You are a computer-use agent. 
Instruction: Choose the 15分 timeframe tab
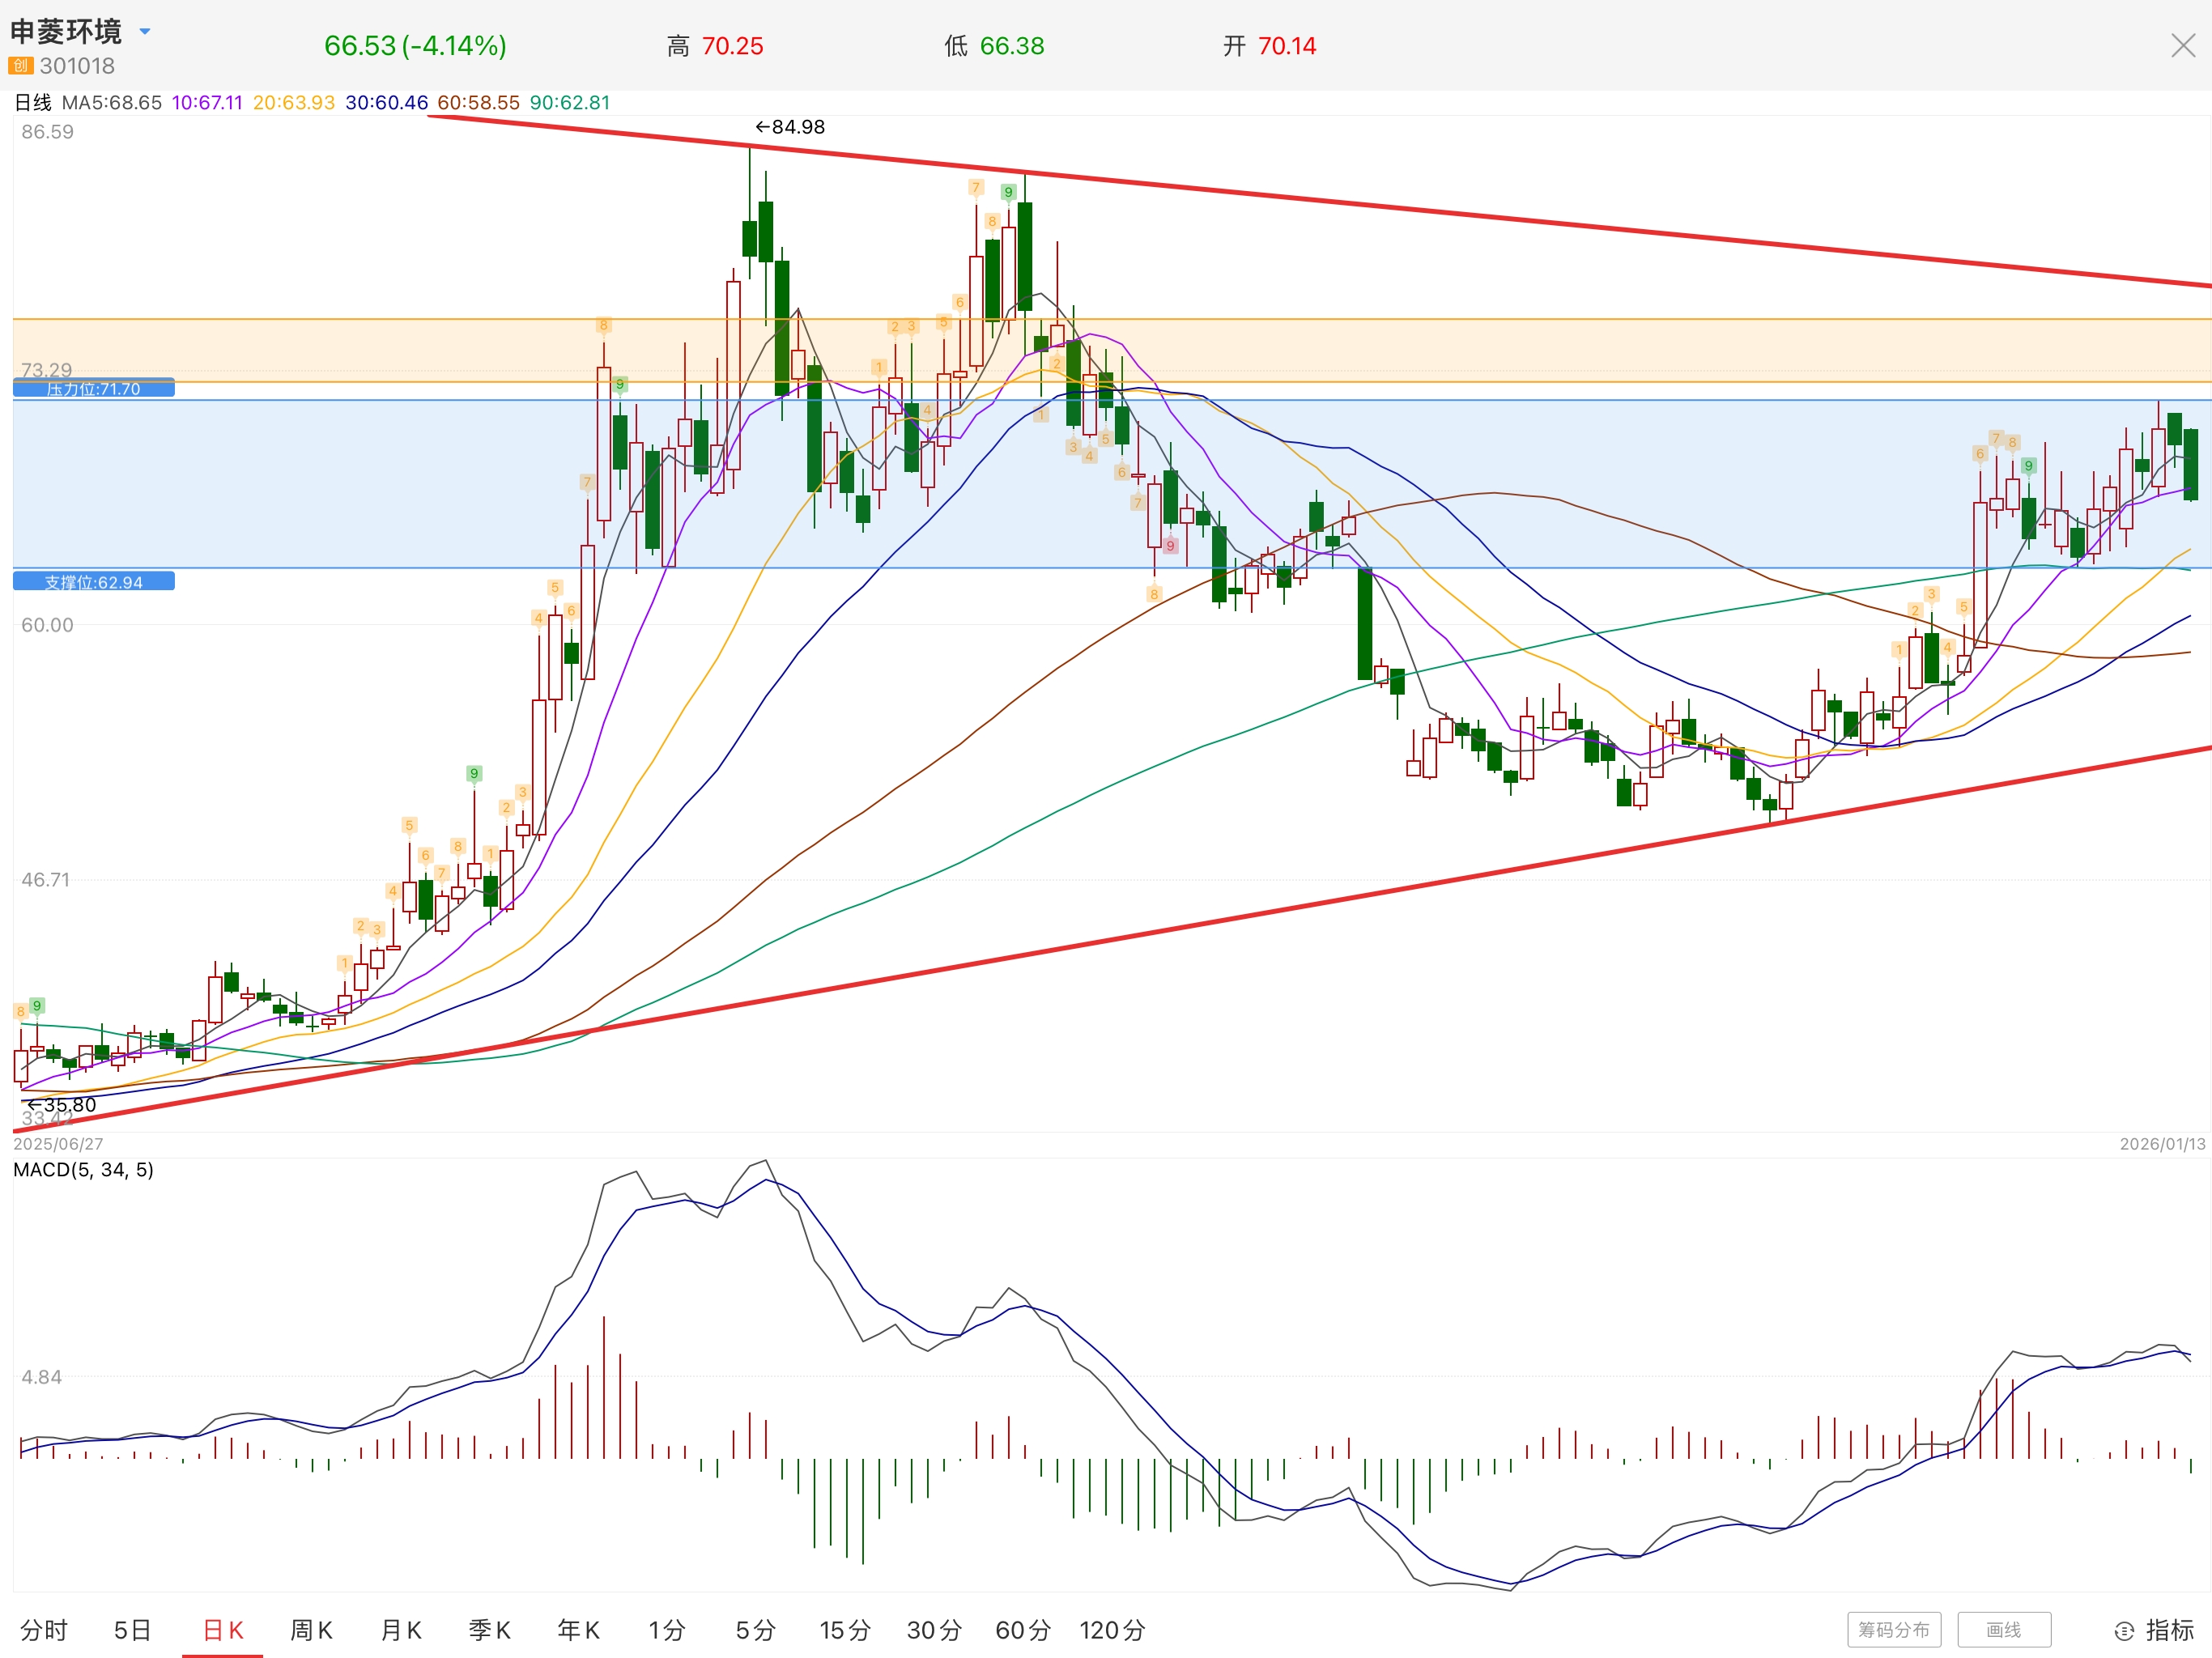845,1631
